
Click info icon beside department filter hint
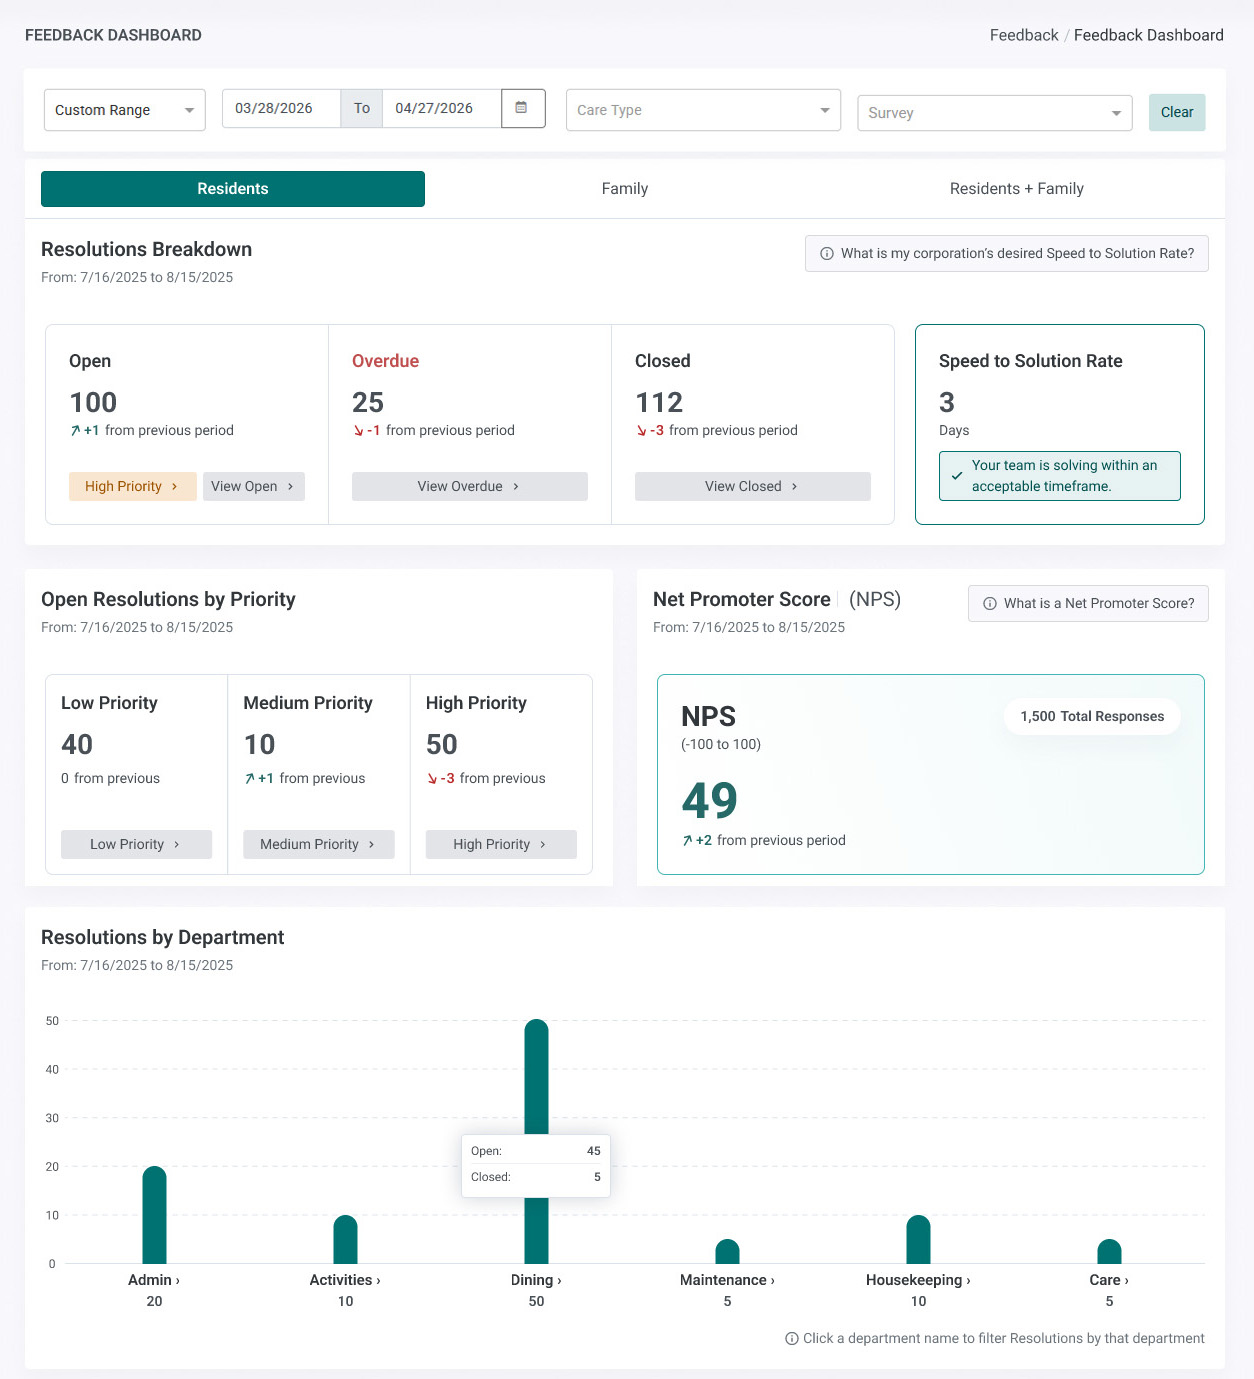[792, 1339]
